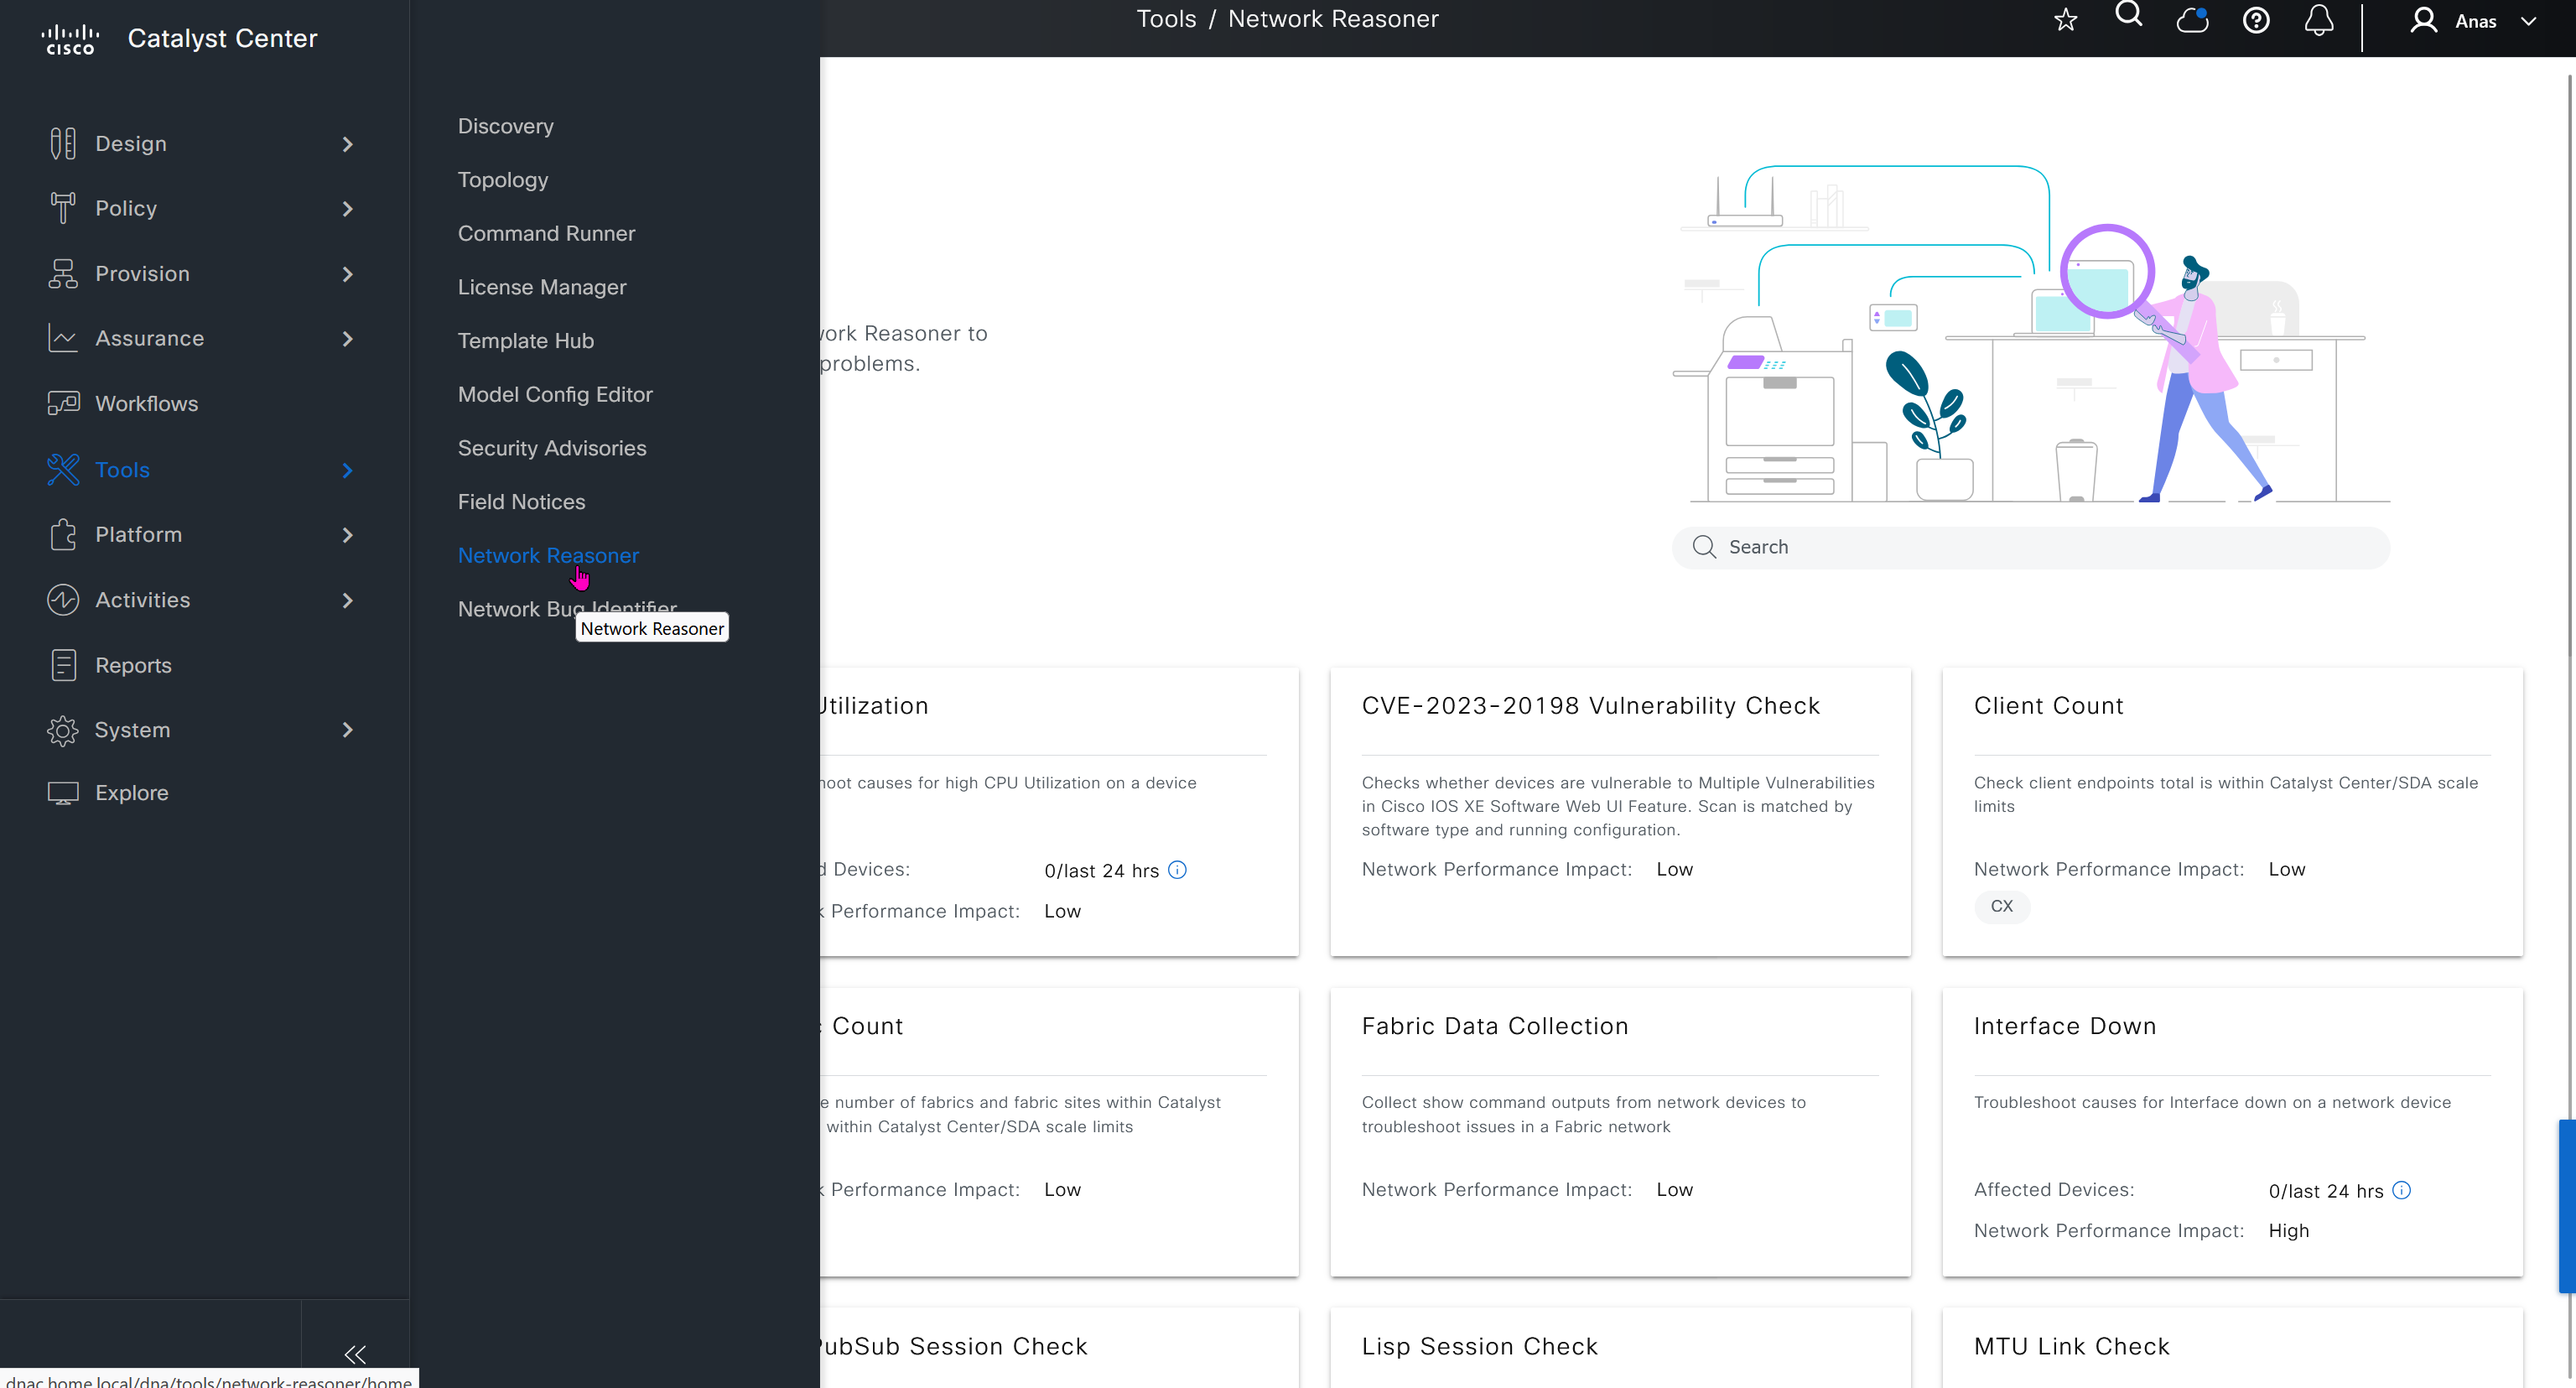The image size is (2576, 1388).
Task: Click the Reports sidebar icon
Action: coord(63,665)
